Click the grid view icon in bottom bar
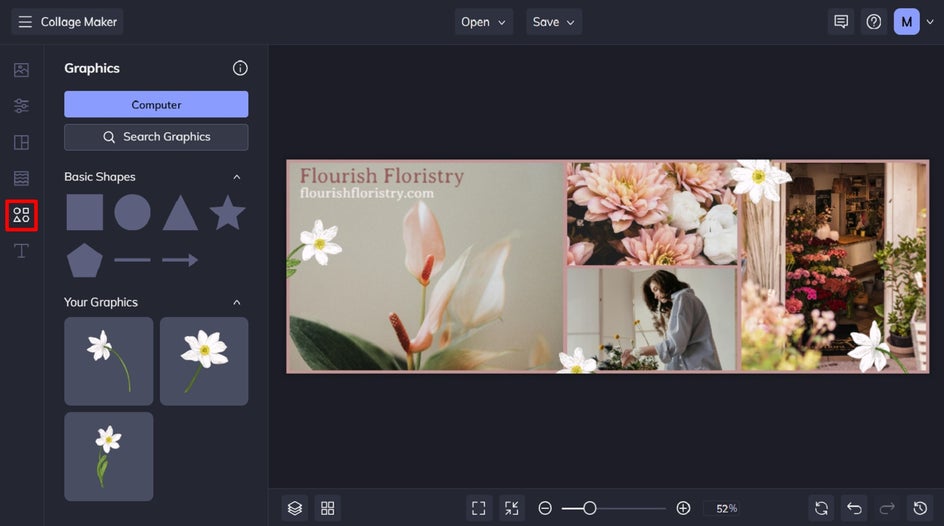Image resolution: width=944 pixels, height=526 pixels. coord(328,509)
